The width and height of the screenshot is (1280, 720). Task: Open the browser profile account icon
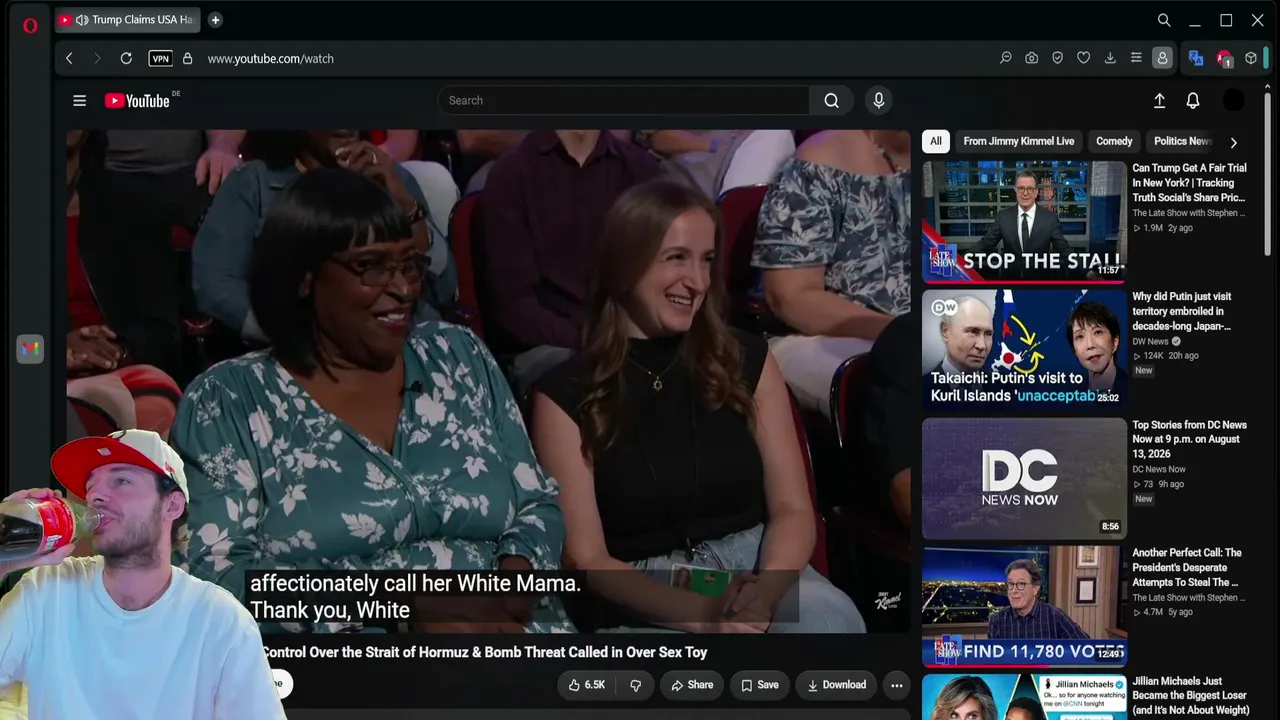(1162, 58)
